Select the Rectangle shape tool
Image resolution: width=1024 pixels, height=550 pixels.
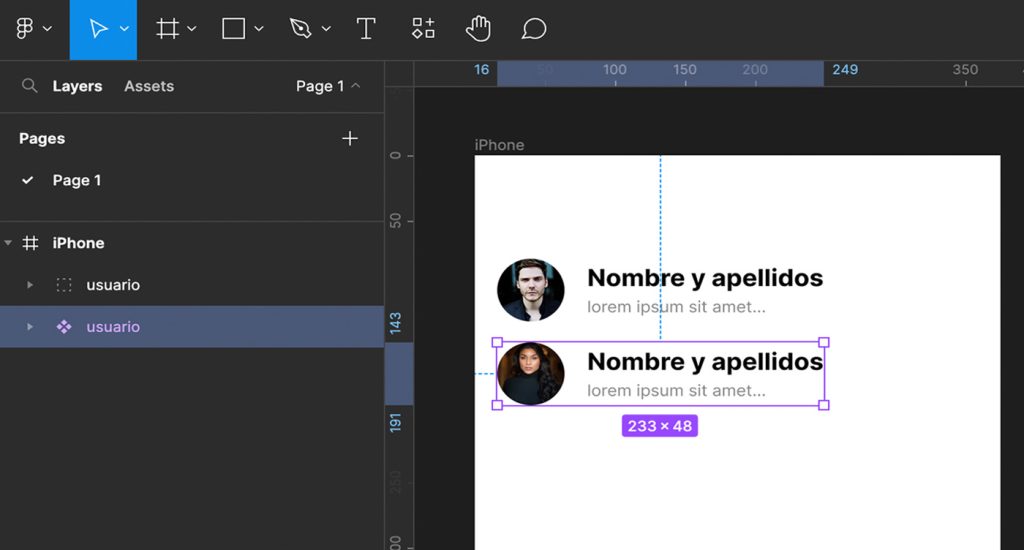coord(233,29)
